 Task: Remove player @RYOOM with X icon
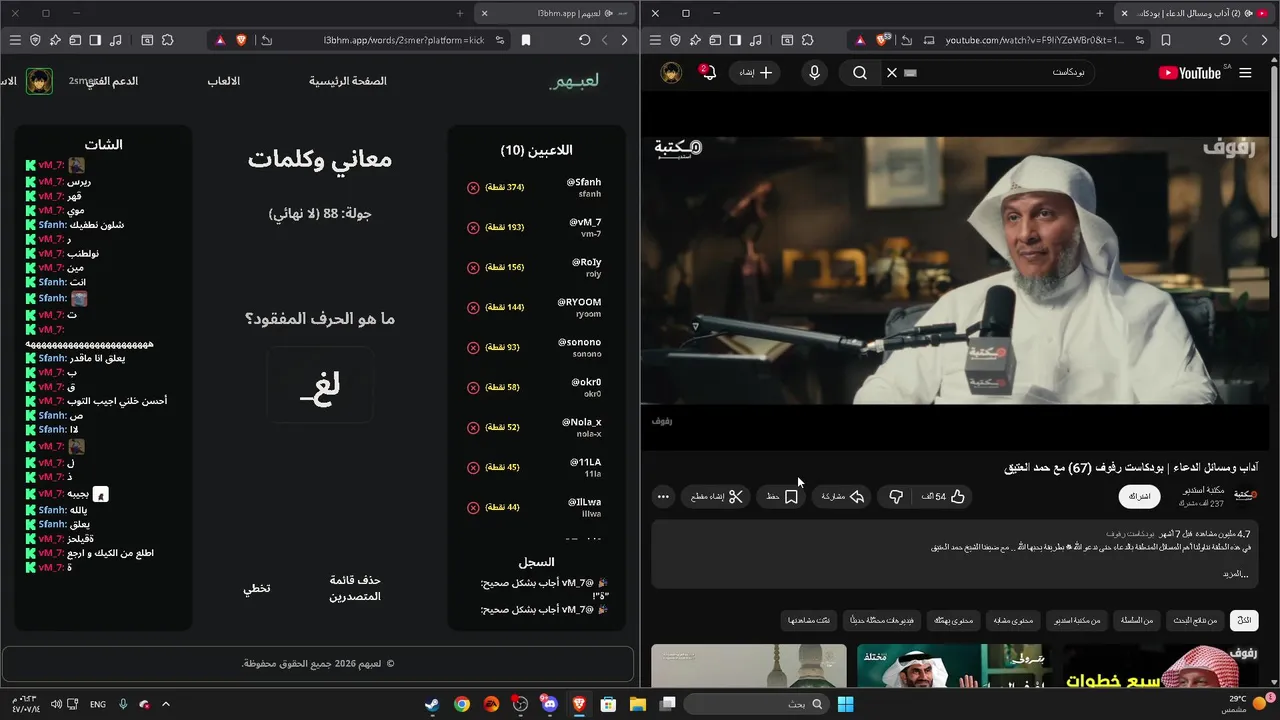click(x=473, y=308)
